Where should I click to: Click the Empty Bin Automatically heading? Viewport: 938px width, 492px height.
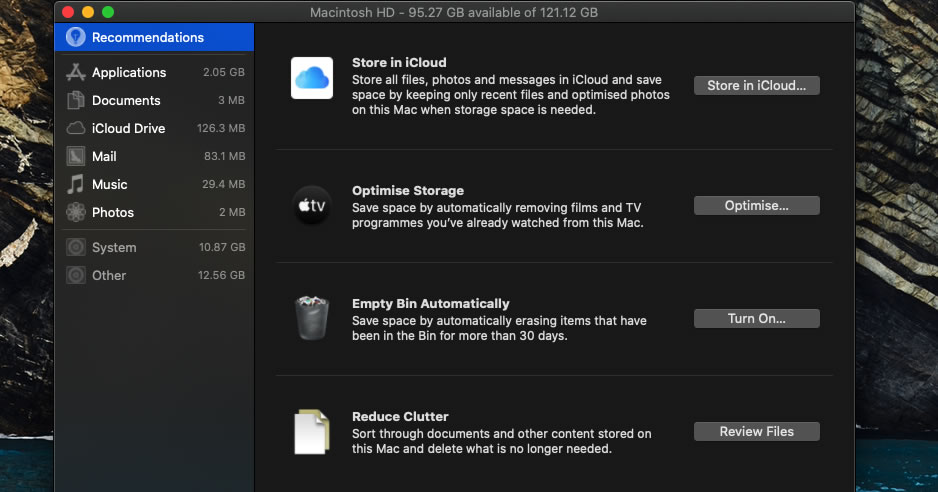(431, 303)
